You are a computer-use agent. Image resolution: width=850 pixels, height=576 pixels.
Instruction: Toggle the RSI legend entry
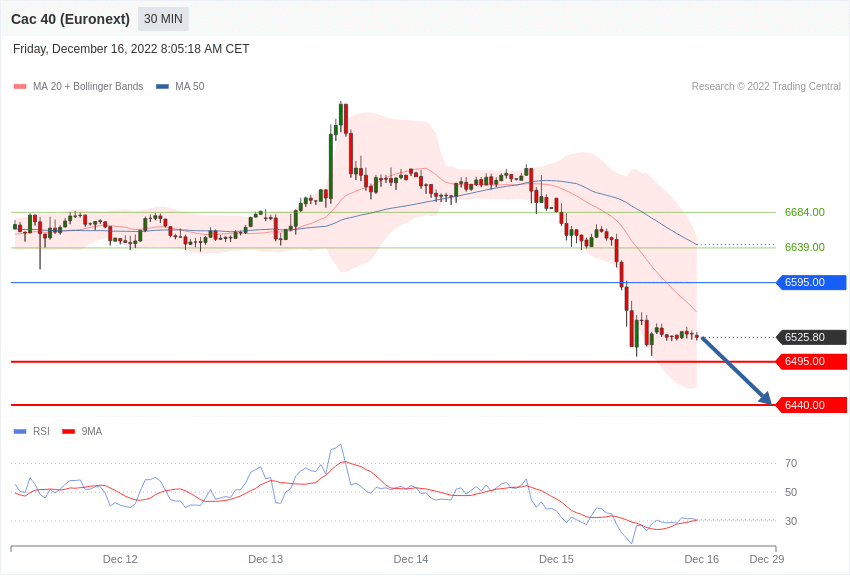[x=32, y=431]
